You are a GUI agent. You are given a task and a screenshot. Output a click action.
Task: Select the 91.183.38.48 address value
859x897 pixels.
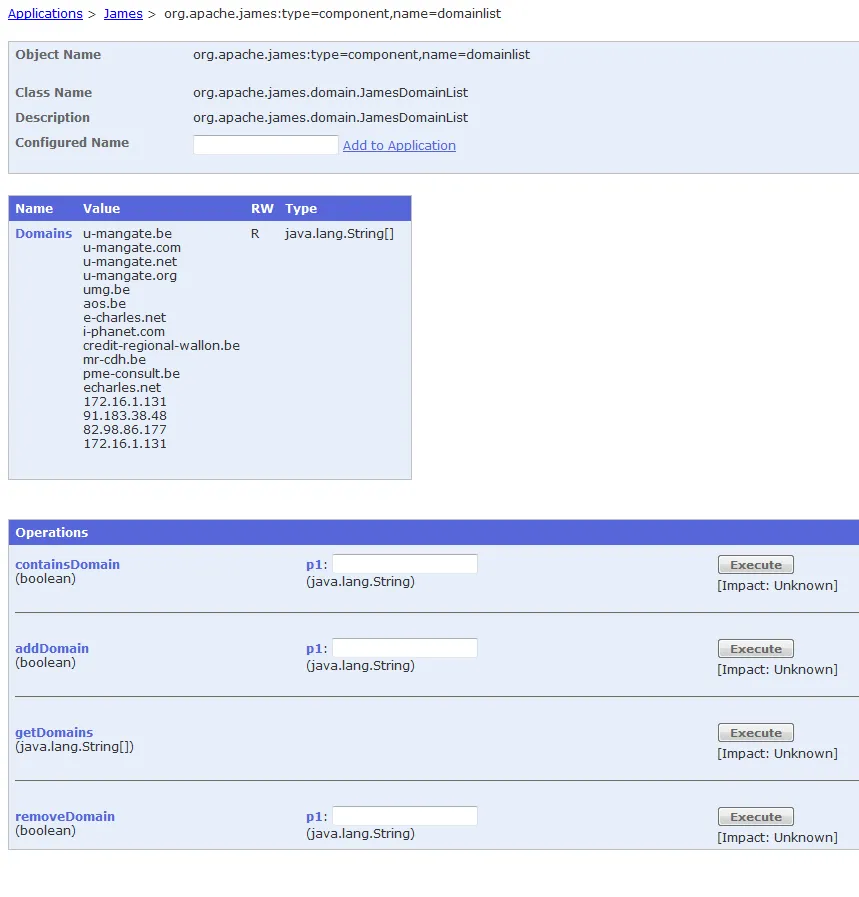pos(125,416)
